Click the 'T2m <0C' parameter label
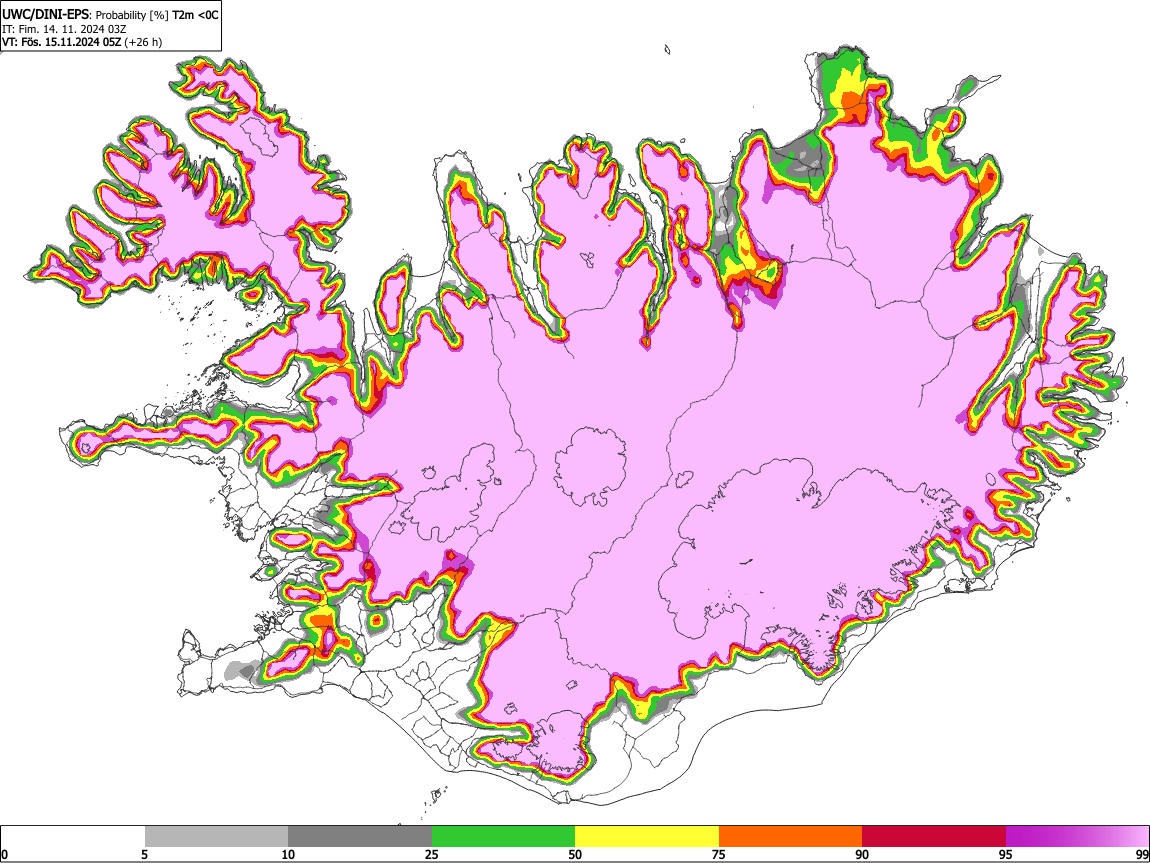This screenshot has width=1150, height=863. pos(196,15)
